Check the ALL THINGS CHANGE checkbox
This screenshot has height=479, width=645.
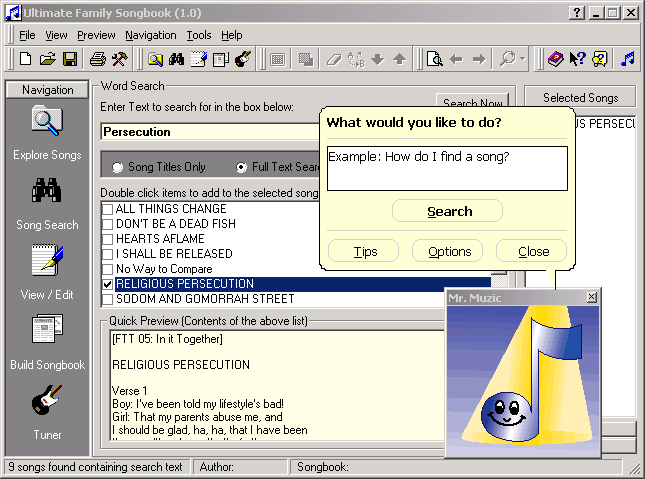coord(108,209)
